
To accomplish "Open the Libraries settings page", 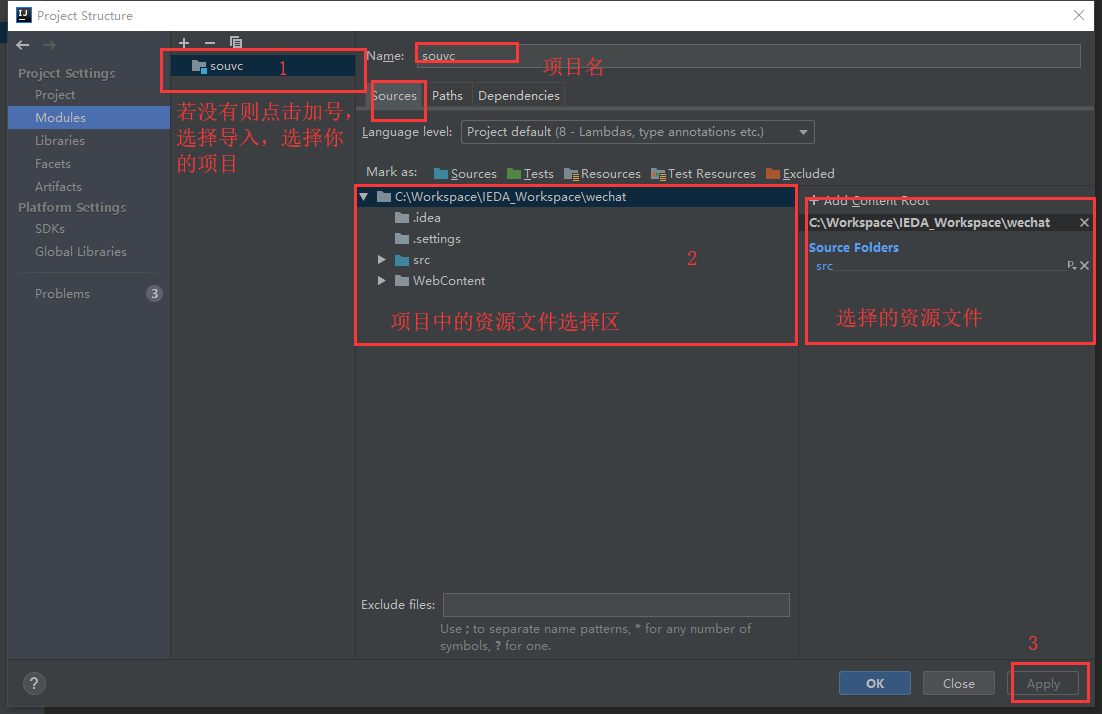I will (60, 141).
